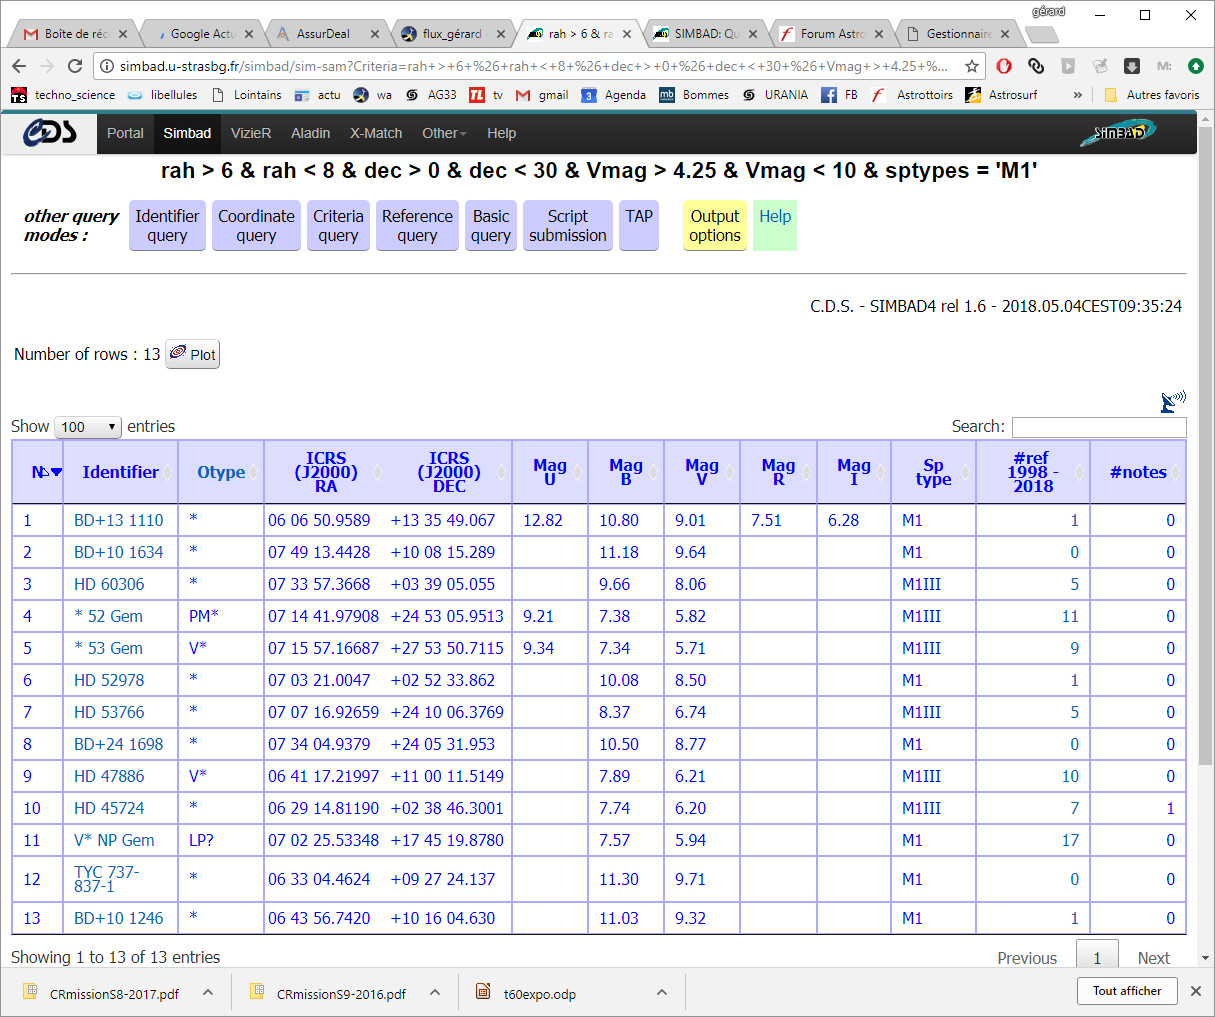Switch to the Boîte de réception Gmail tab
This screenshot has height=1017, width=1215.
[75, 33]
